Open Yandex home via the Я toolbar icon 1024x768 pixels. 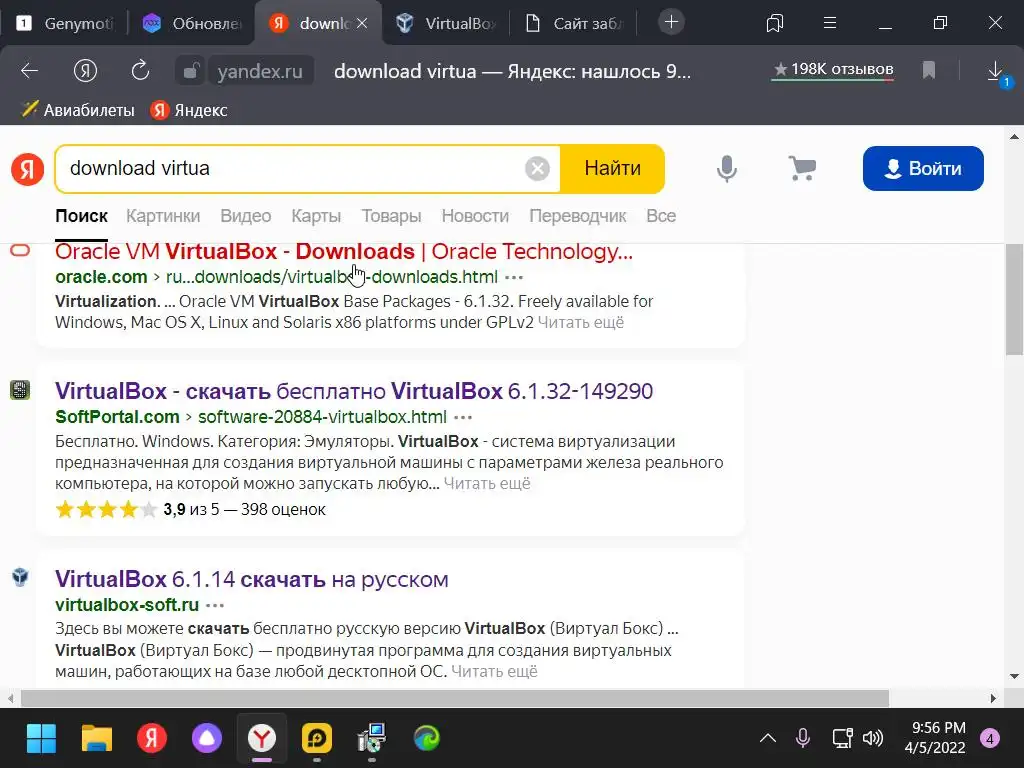(x=85, y=71)
